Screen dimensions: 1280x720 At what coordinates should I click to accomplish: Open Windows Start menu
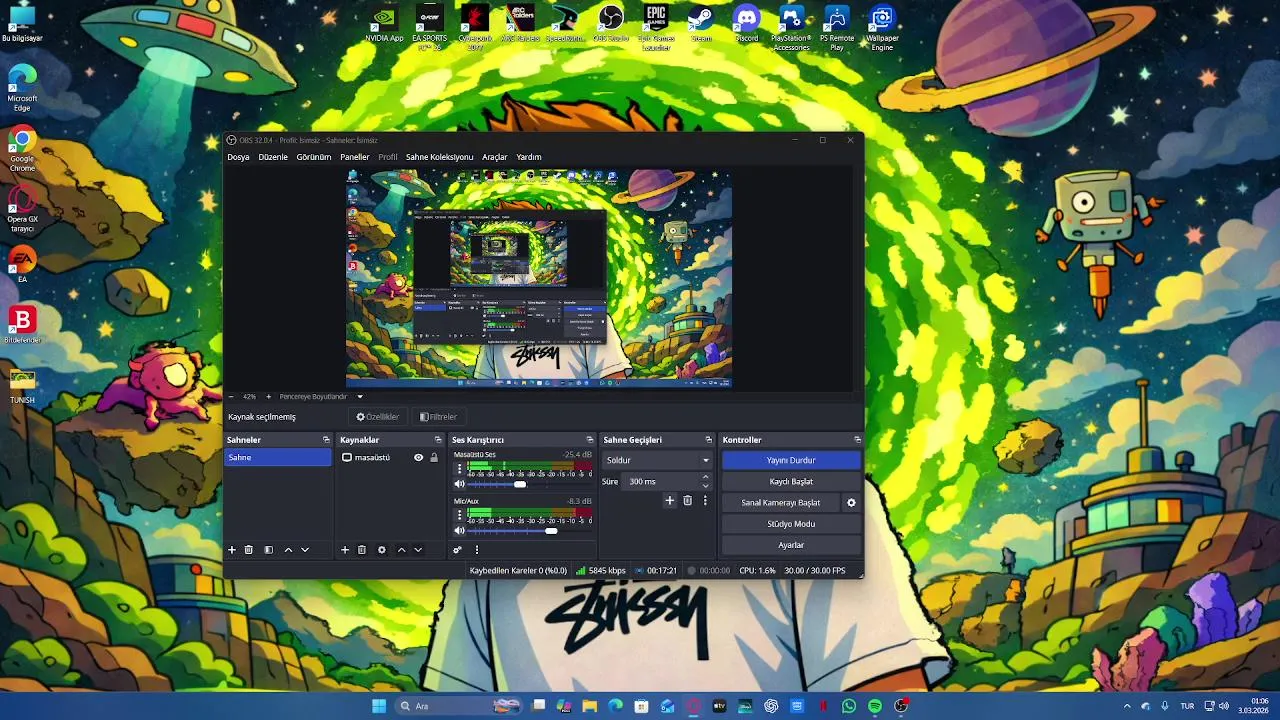[379, 706]
